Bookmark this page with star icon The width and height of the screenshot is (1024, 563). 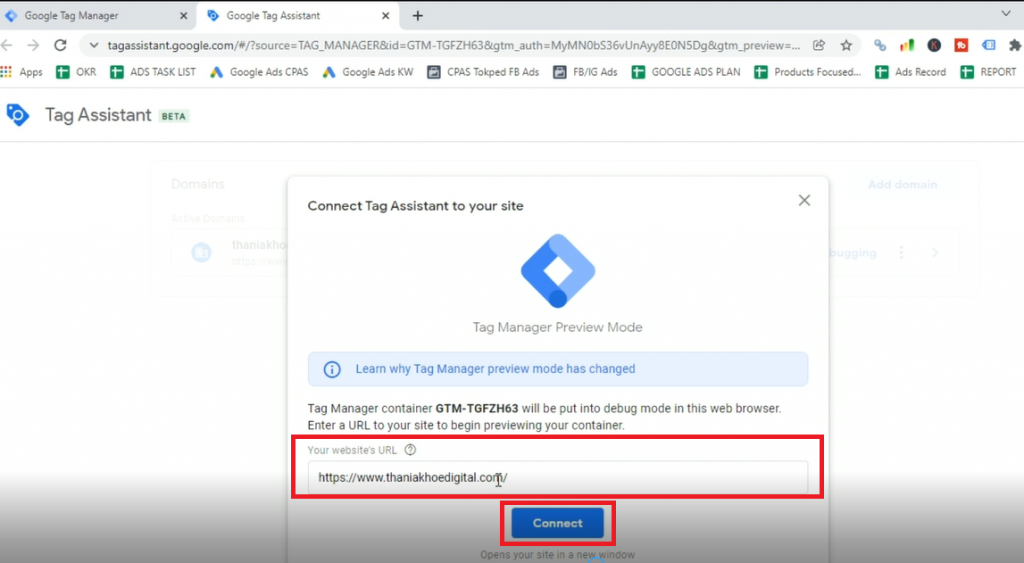tap(846, 45)
